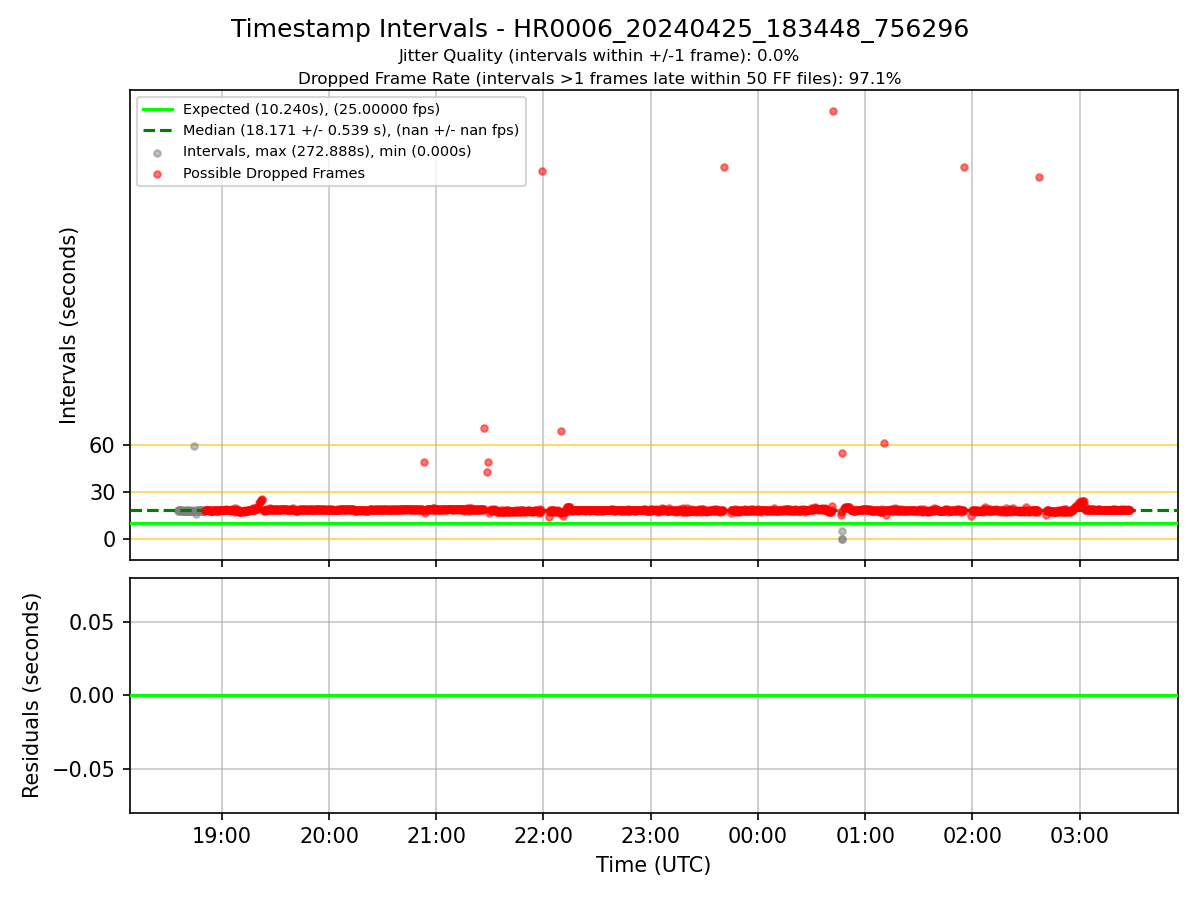Click the 01:00 time tick label
The image size is (1200, 900).
tap(865, 835)
